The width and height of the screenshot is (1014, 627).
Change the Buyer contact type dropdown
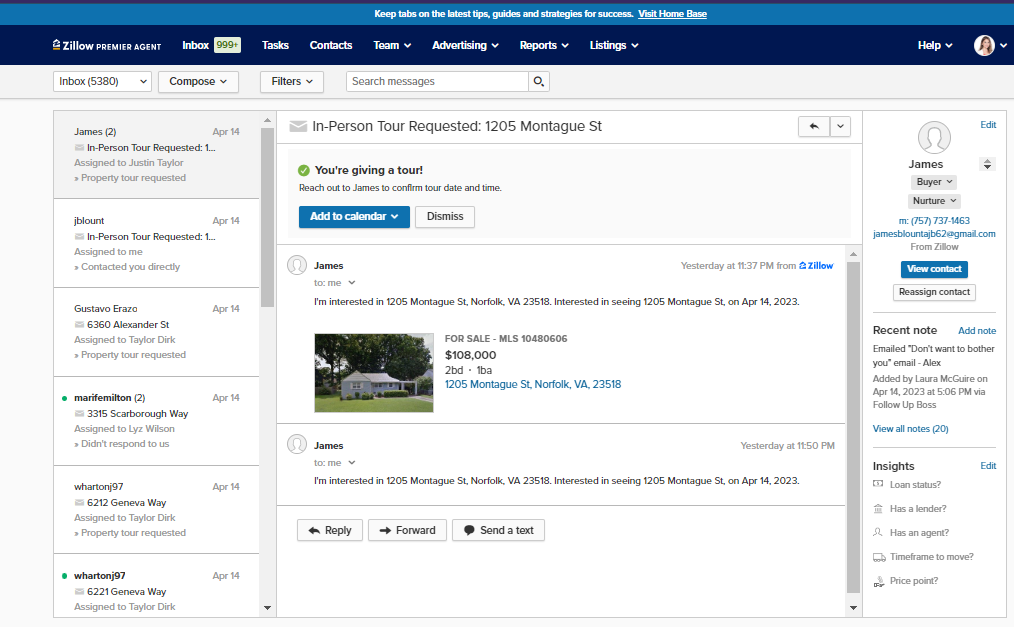934,182
